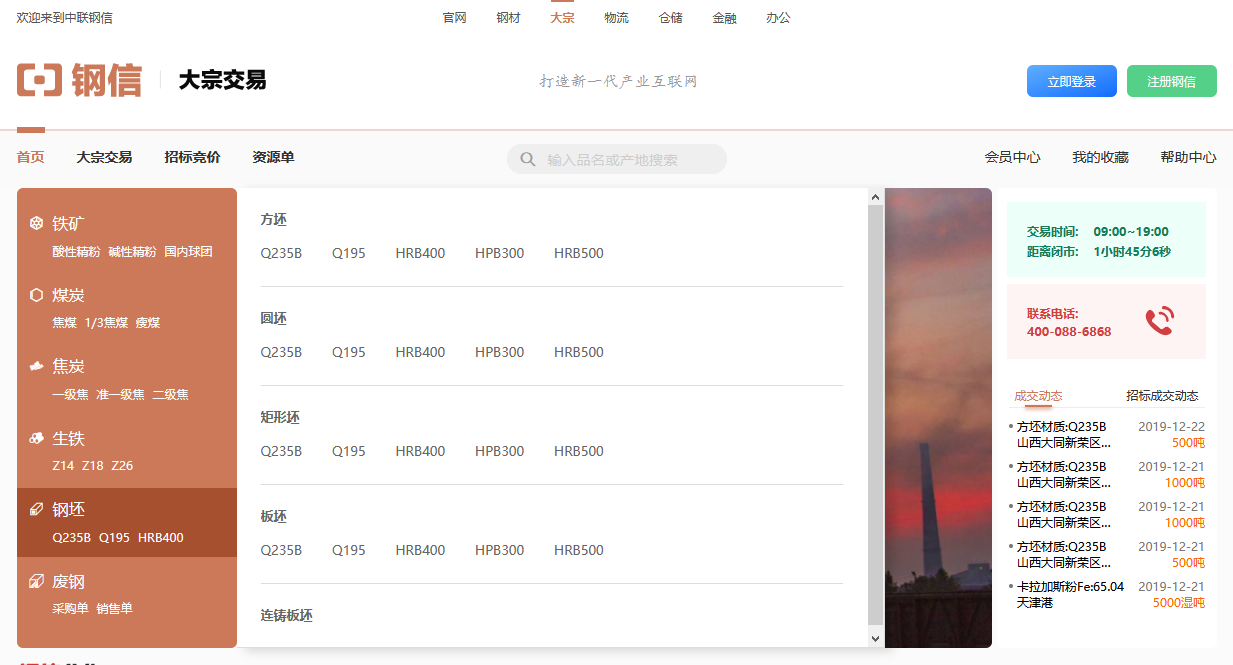
Task: Click the scroll up arrow in submenu panel
Action: [x=875, y=197]
